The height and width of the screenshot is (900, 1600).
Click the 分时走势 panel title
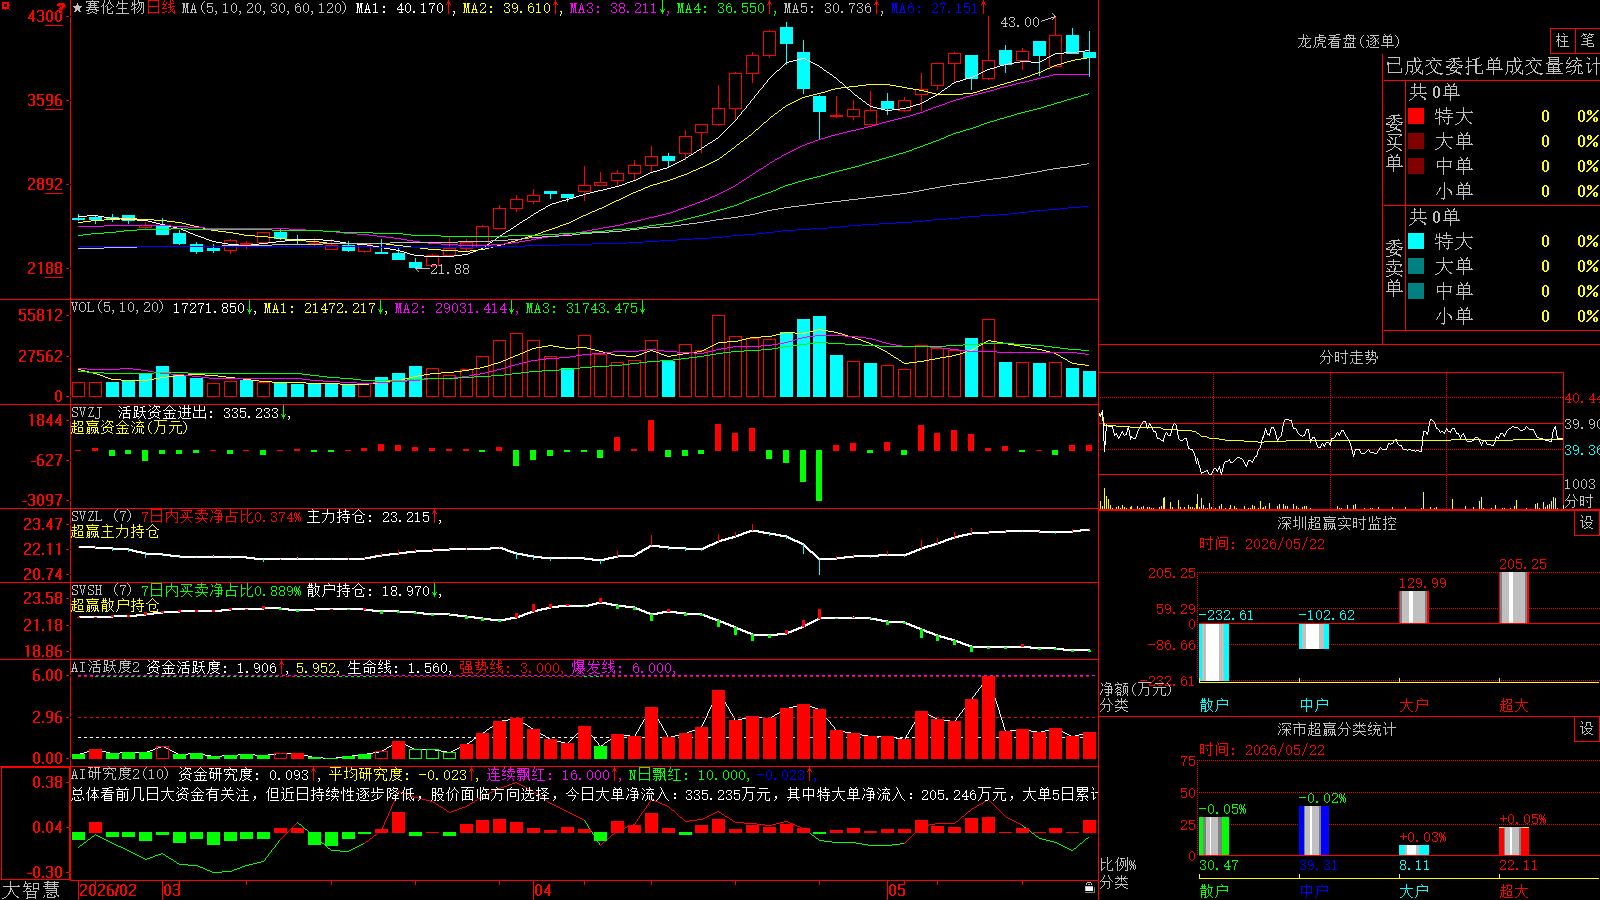[x=1348, y=357]
